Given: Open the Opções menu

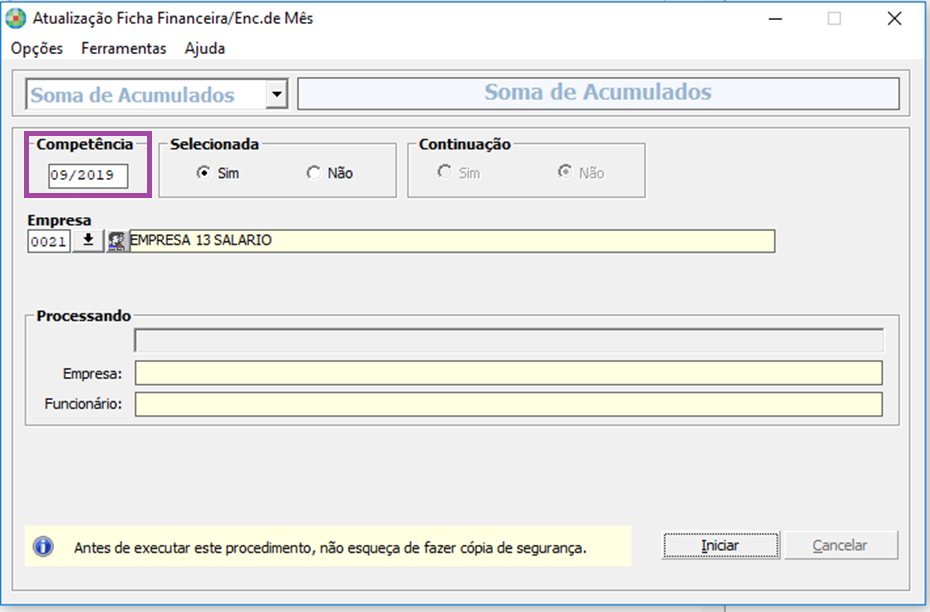Looking at the screenshot, I should (x=37, y=49).
